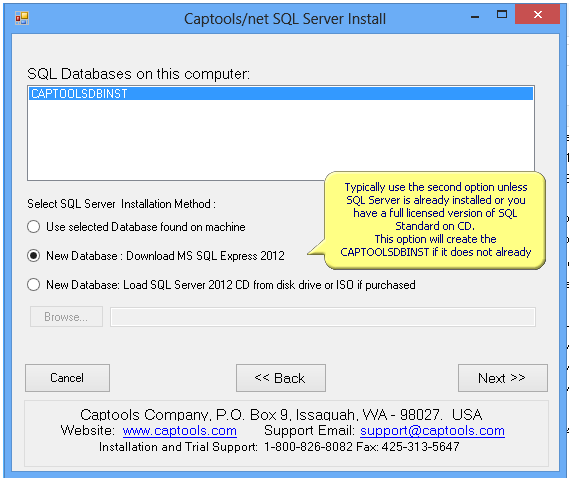Click the Captools/net SQL Server Install title

point(285,19)
